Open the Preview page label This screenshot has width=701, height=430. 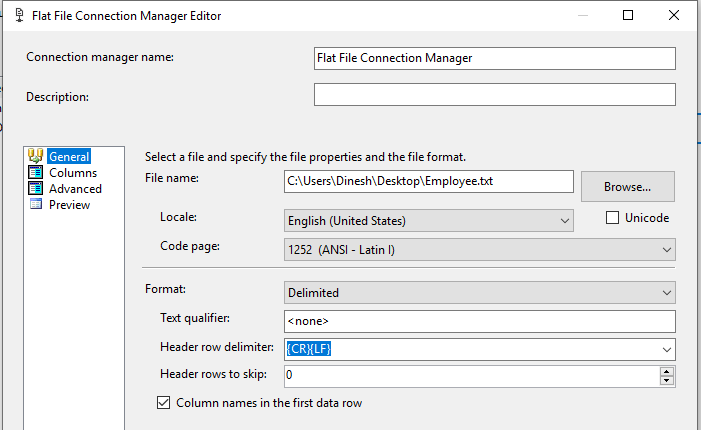tap(69, 204)
